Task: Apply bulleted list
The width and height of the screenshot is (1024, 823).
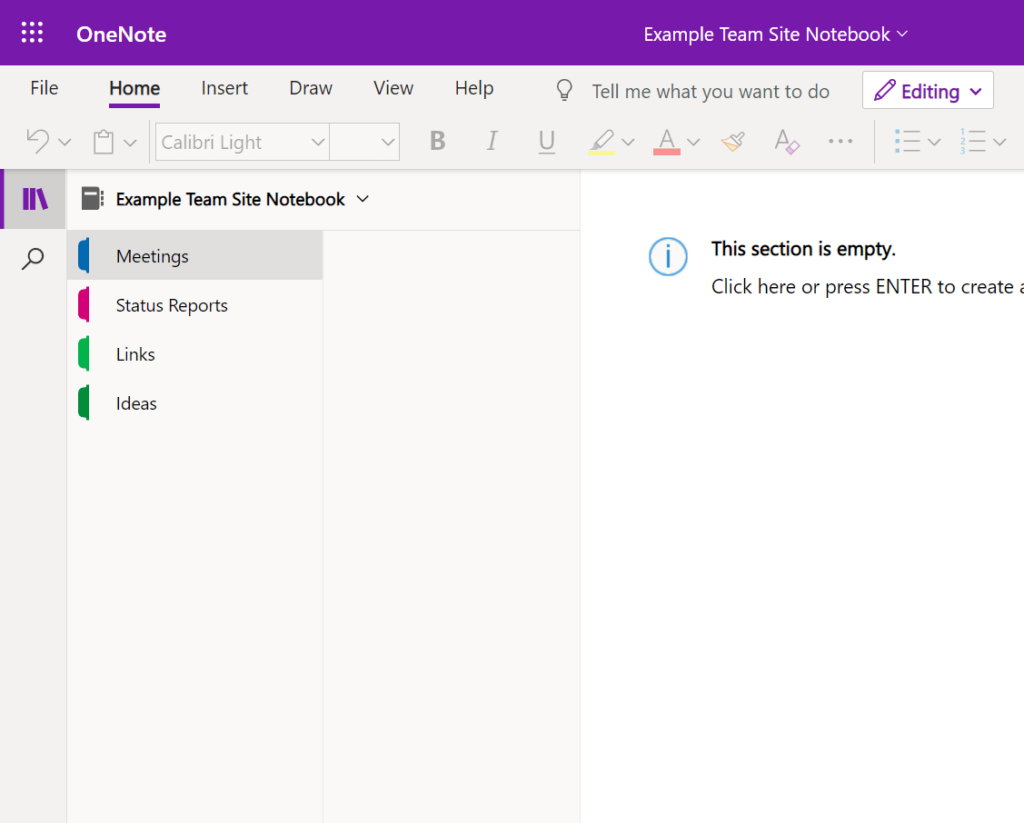Action: [x=907, y=141]
